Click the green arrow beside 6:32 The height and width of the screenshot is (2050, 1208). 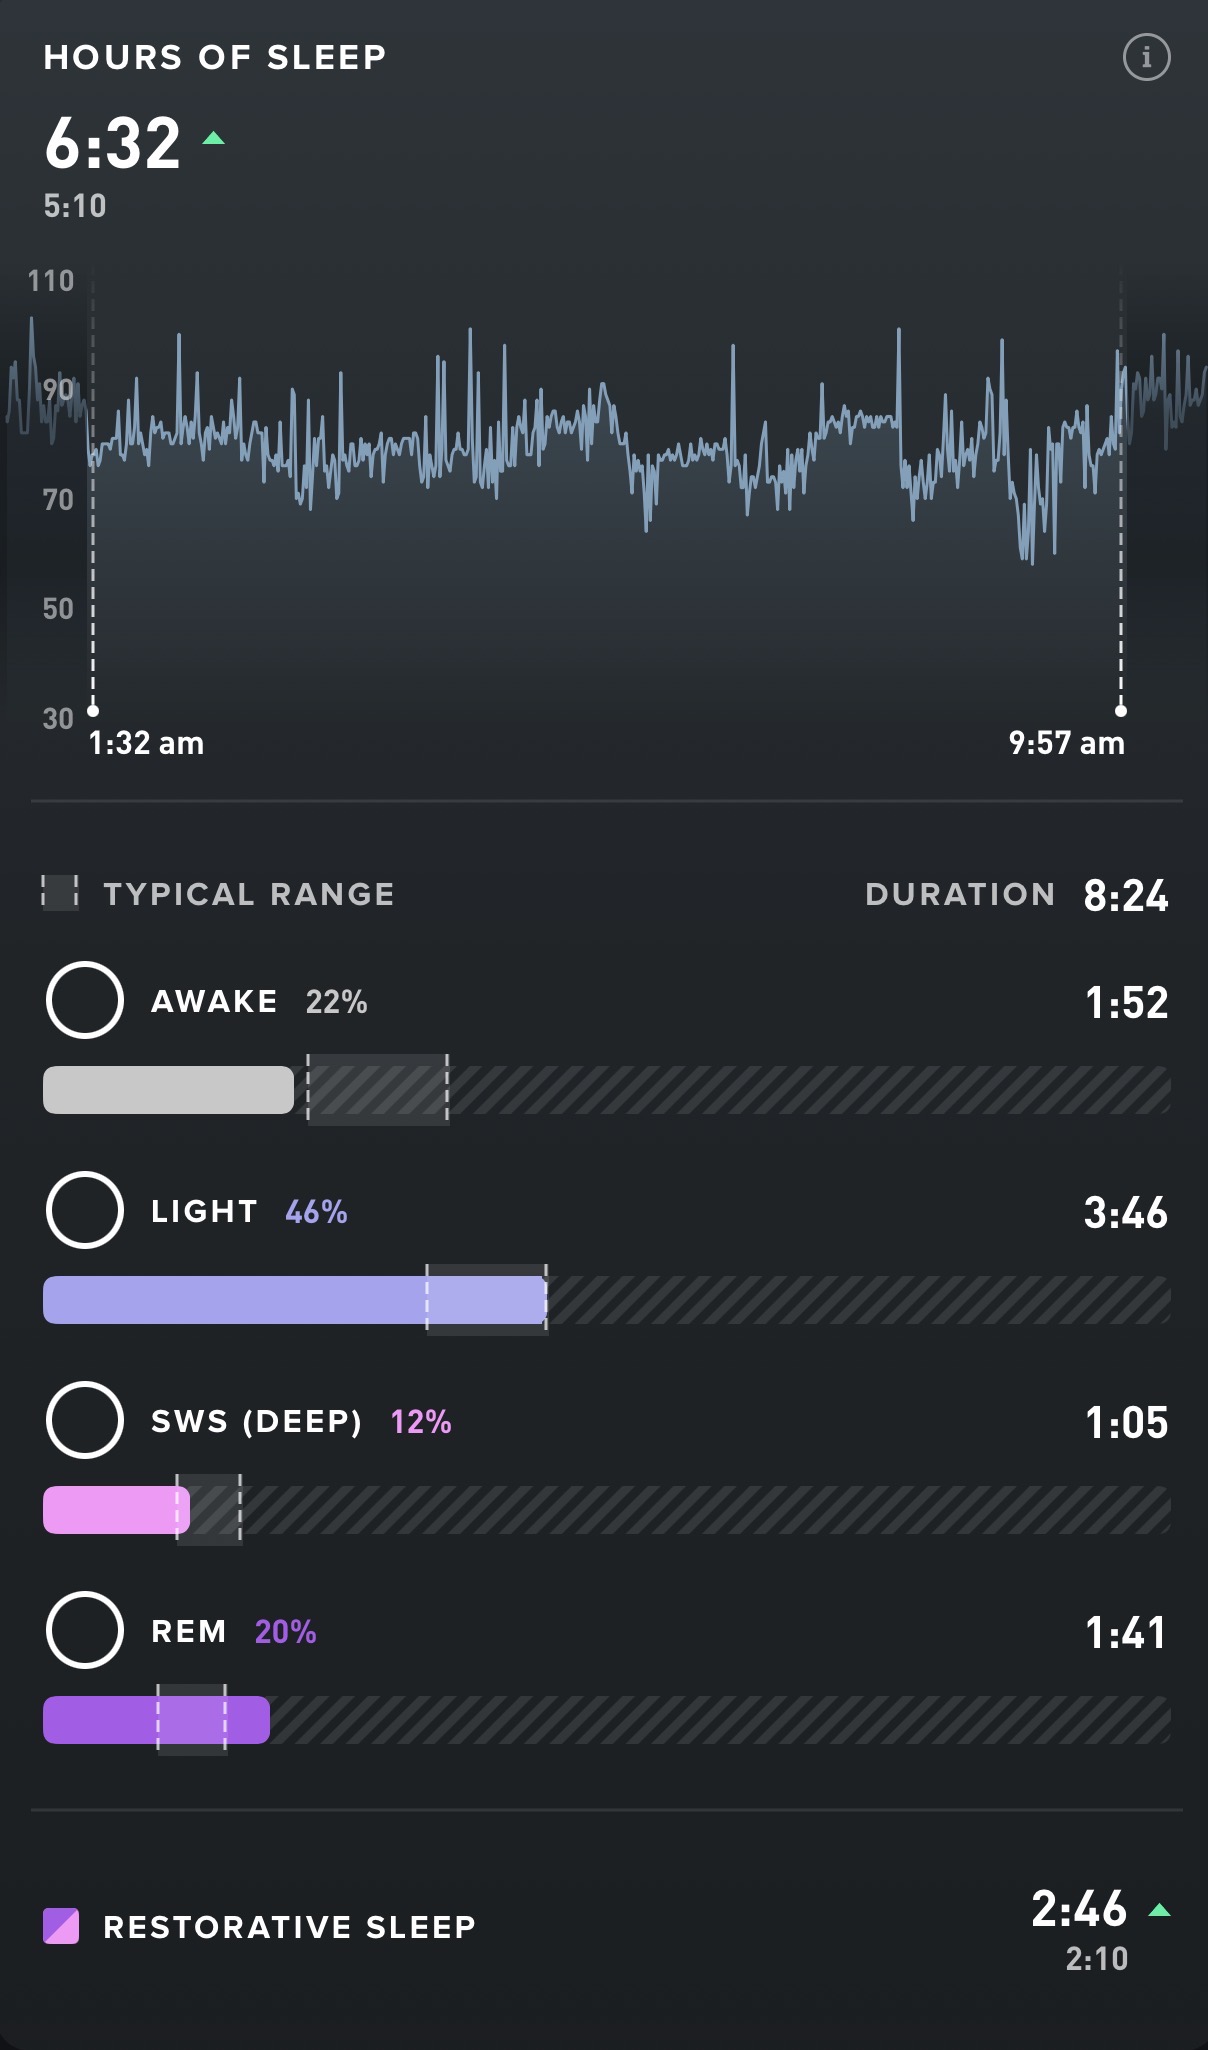coord(213,139)
